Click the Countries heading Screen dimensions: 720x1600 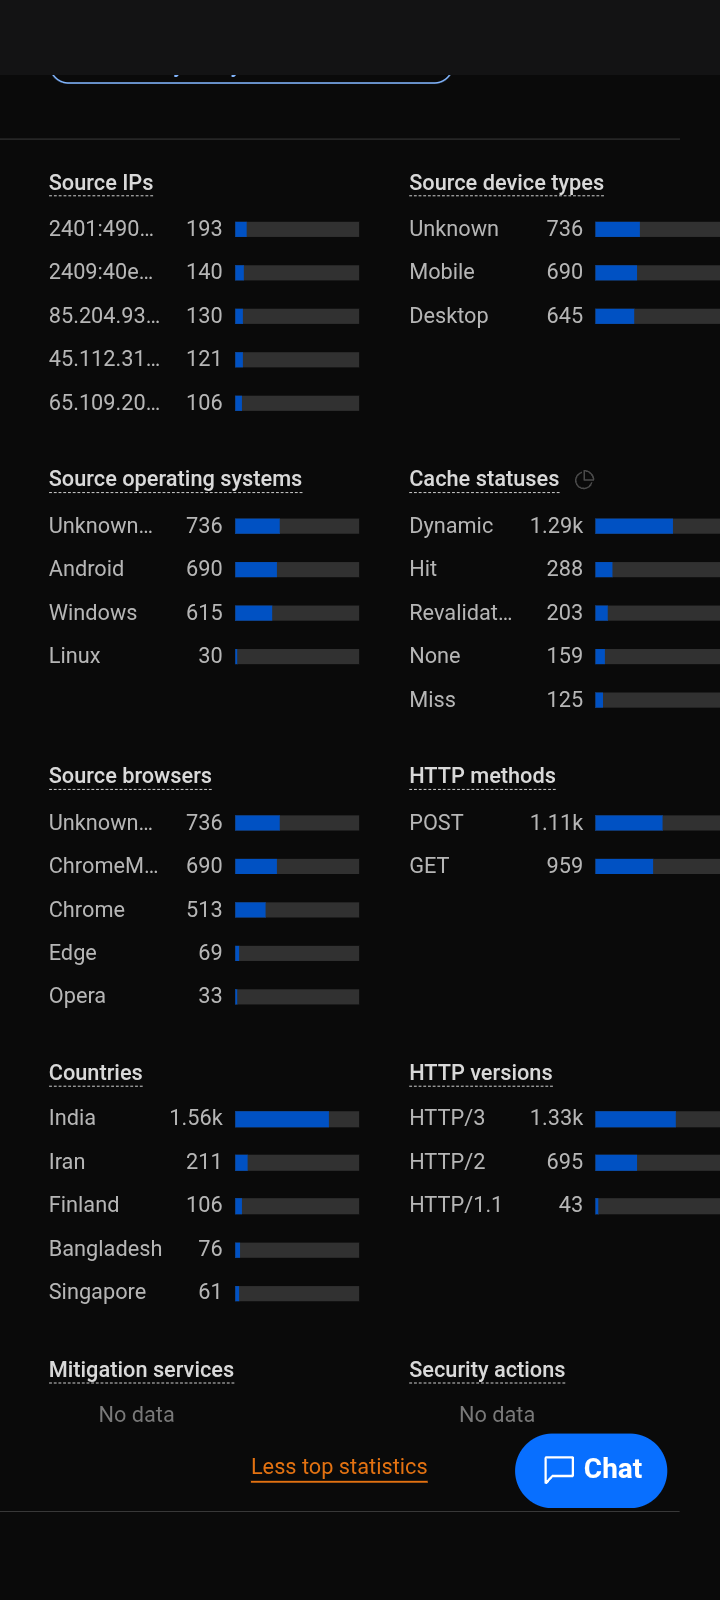point(96,1073)
